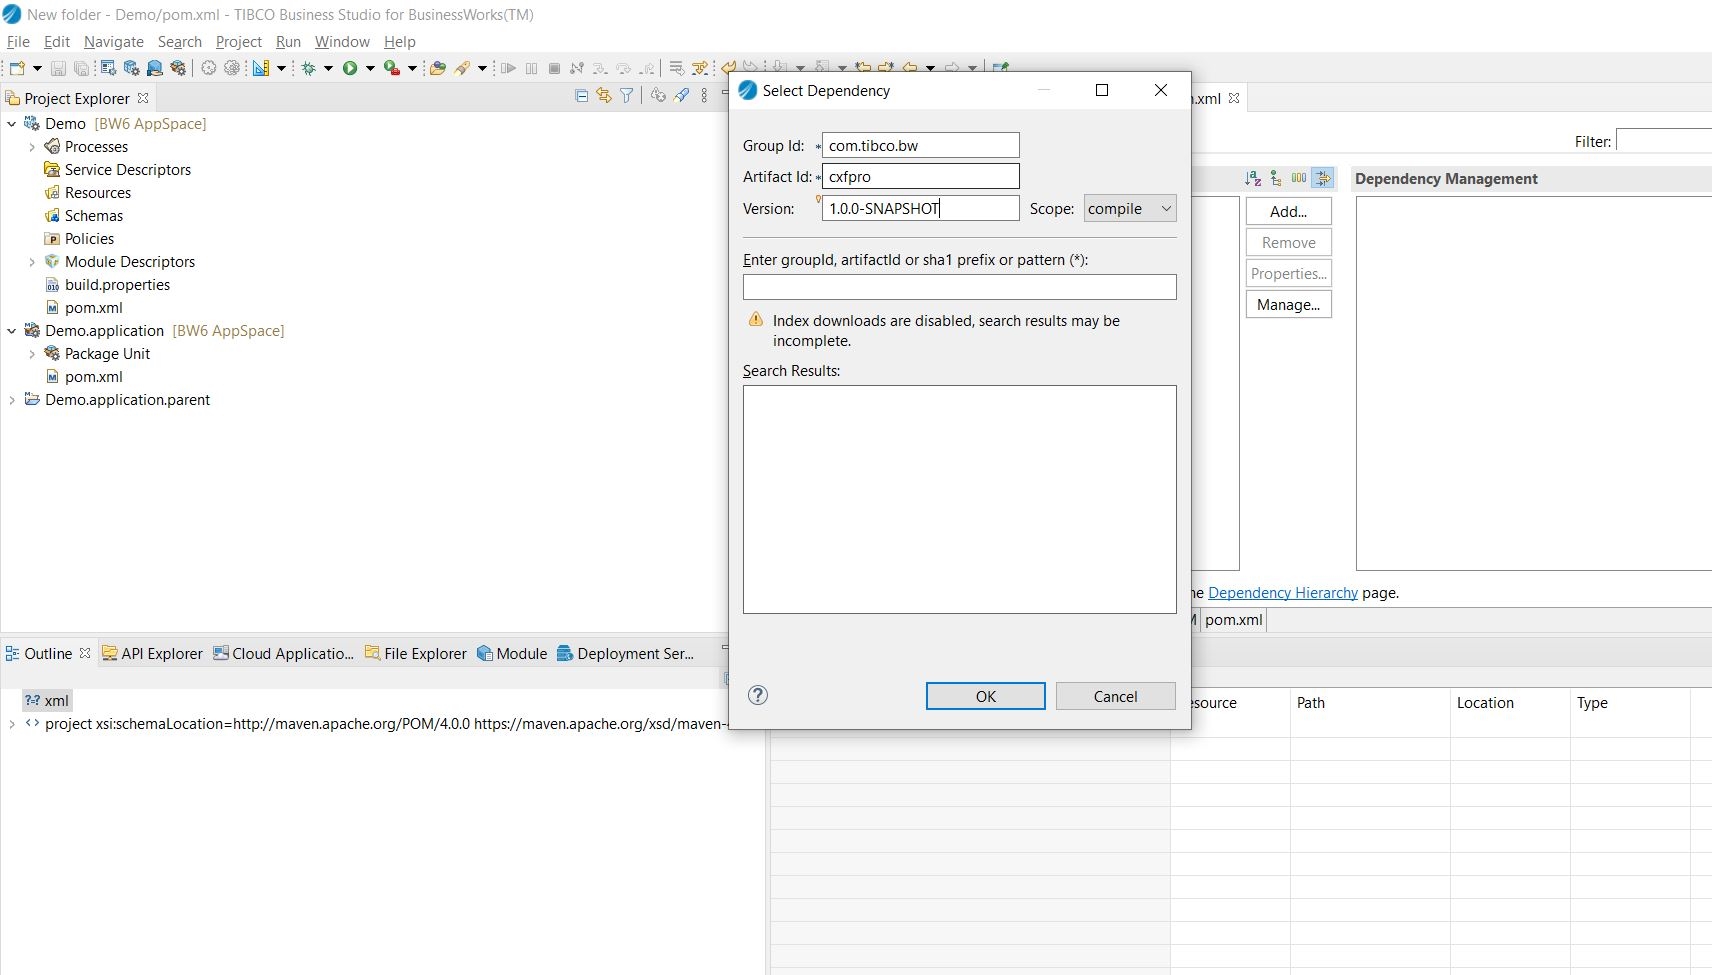The width and height of the screenshot is (1712, 975).
Task: Click the Back yellow arrow navigation icon
Action: [x=909, y=68]
